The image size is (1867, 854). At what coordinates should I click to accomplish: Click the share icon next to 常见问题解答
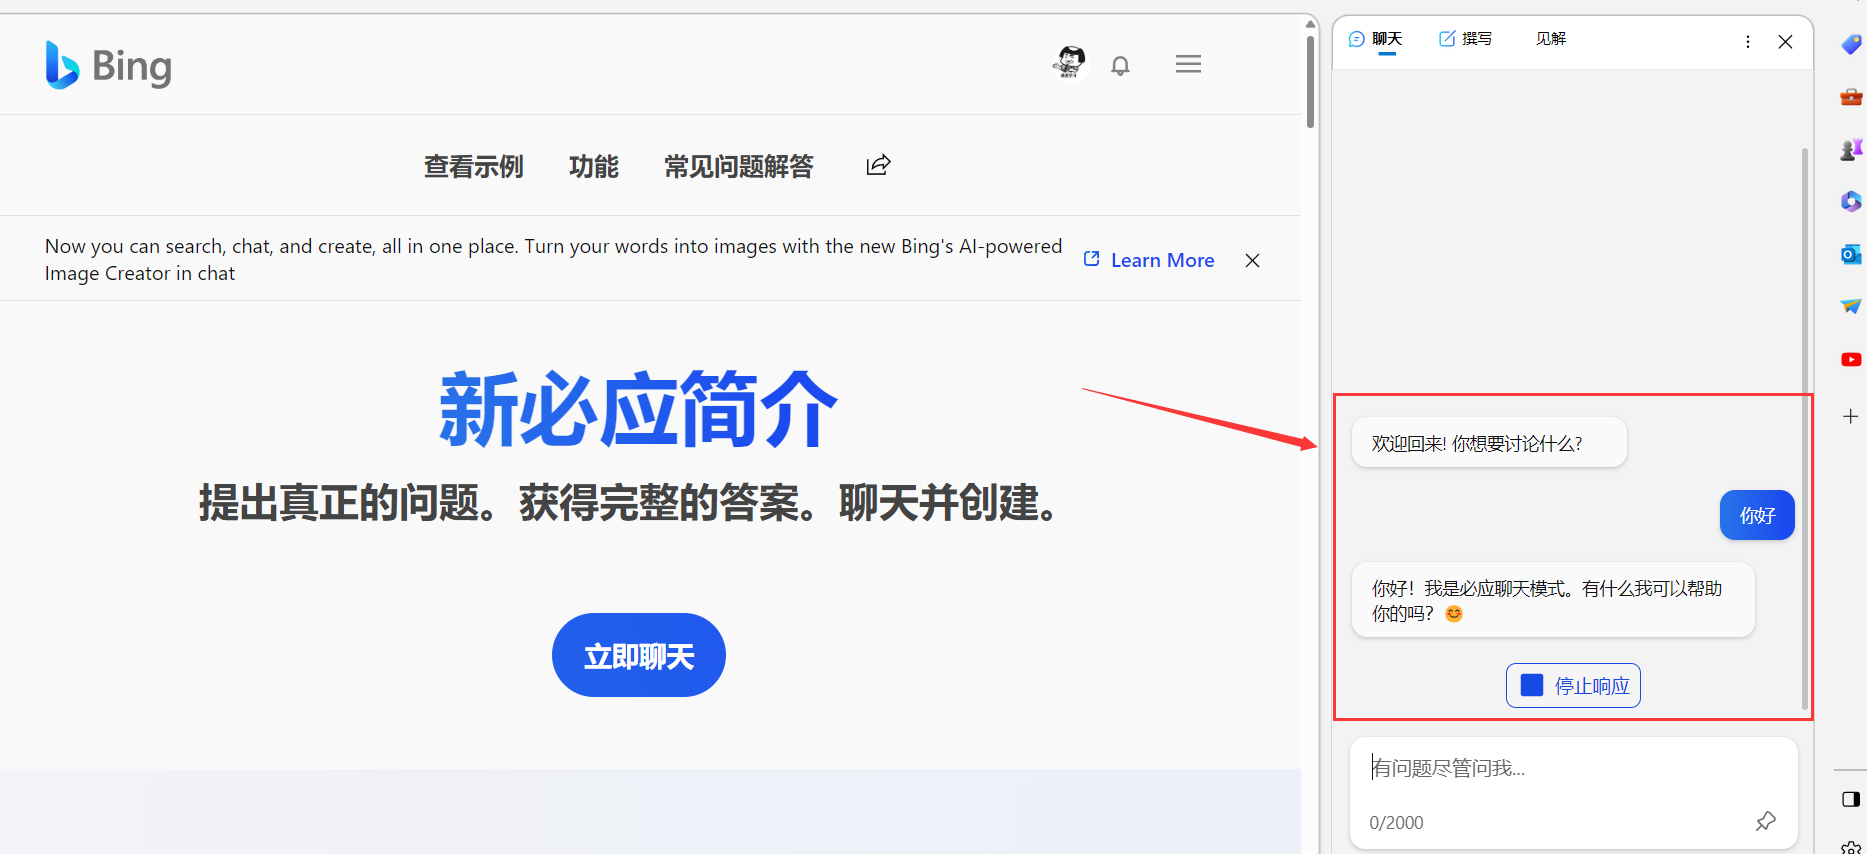coord(878,165)
